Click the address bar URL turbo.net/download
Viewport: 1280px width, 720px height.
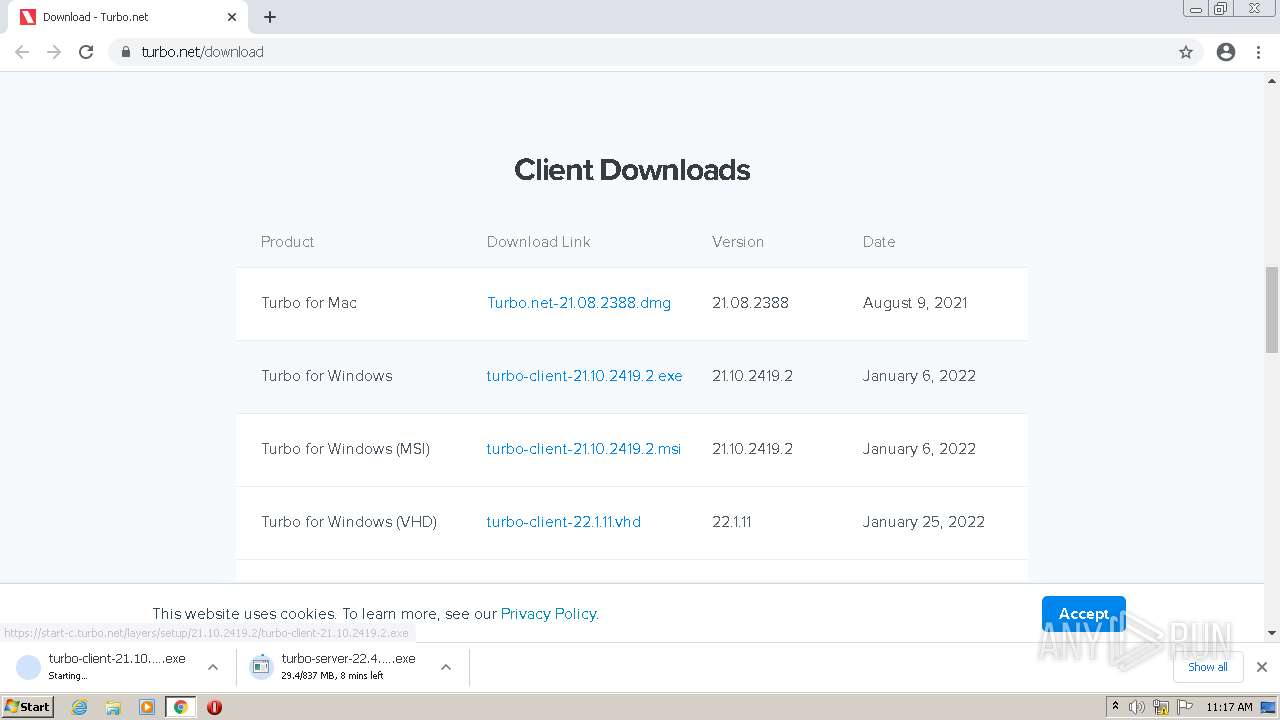click(x=203, y=52)
